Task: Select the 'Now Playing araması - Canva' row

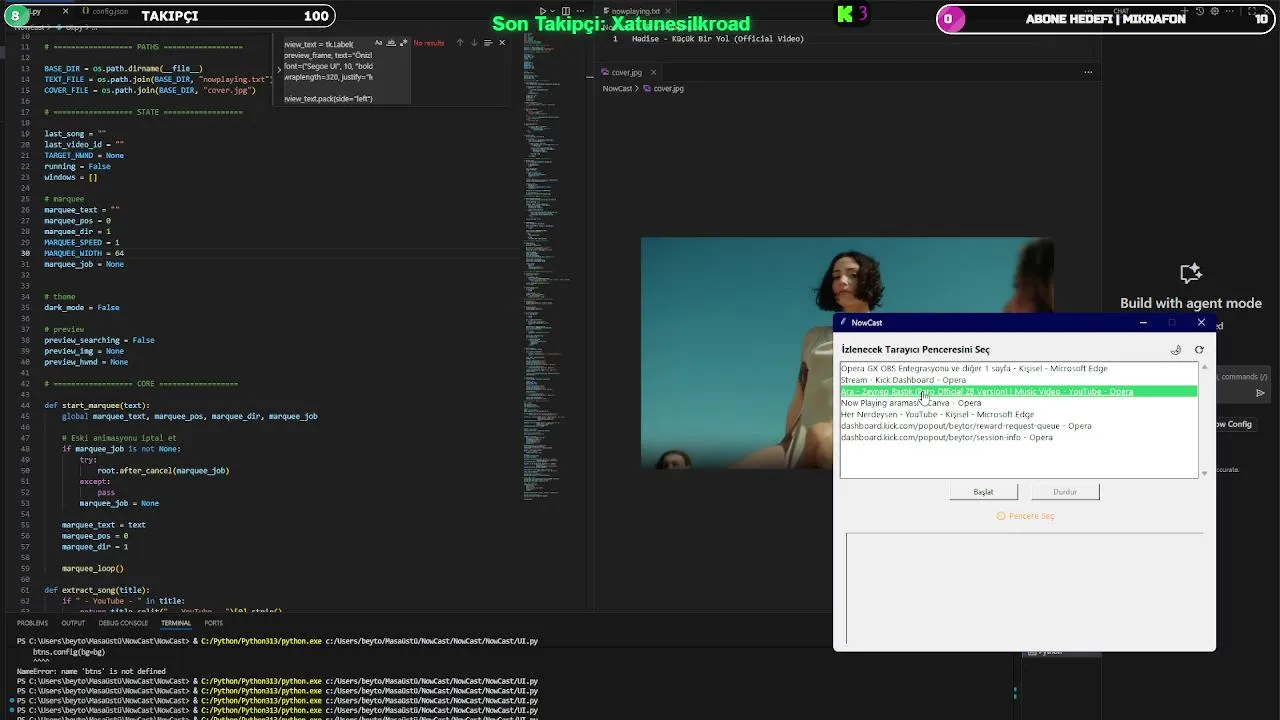Action: point(1018,403)
